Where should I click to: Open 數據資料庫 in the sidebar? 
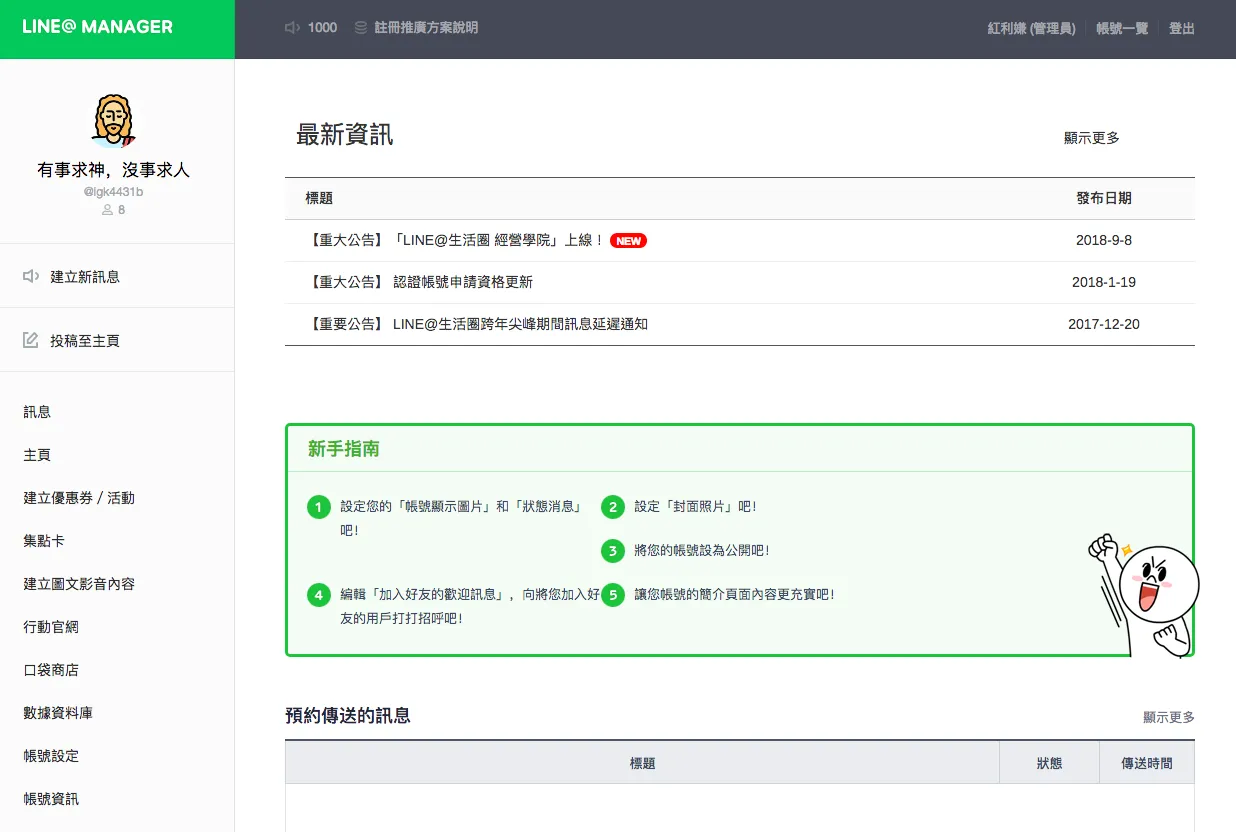tap(58, 712)
